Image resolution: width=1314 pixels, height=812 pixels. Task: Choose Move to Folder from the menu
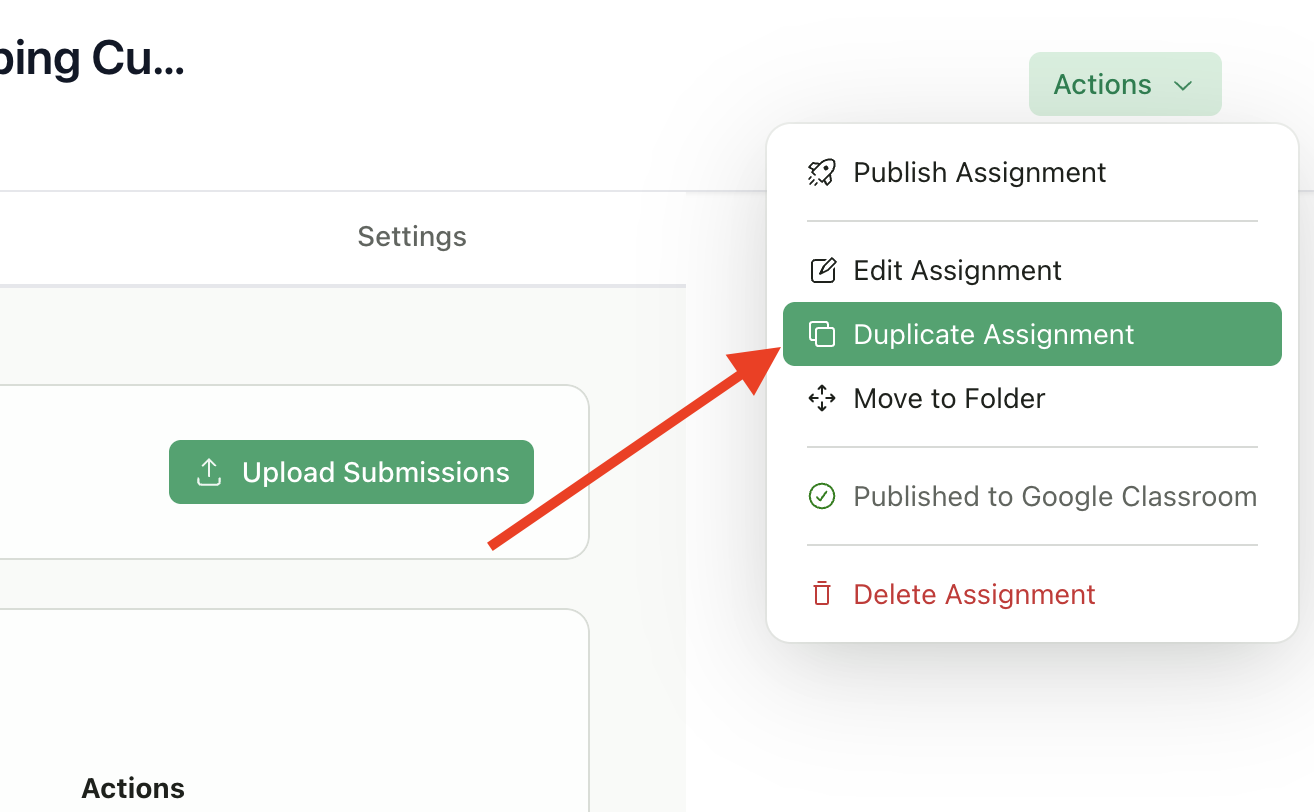point(949,398)
